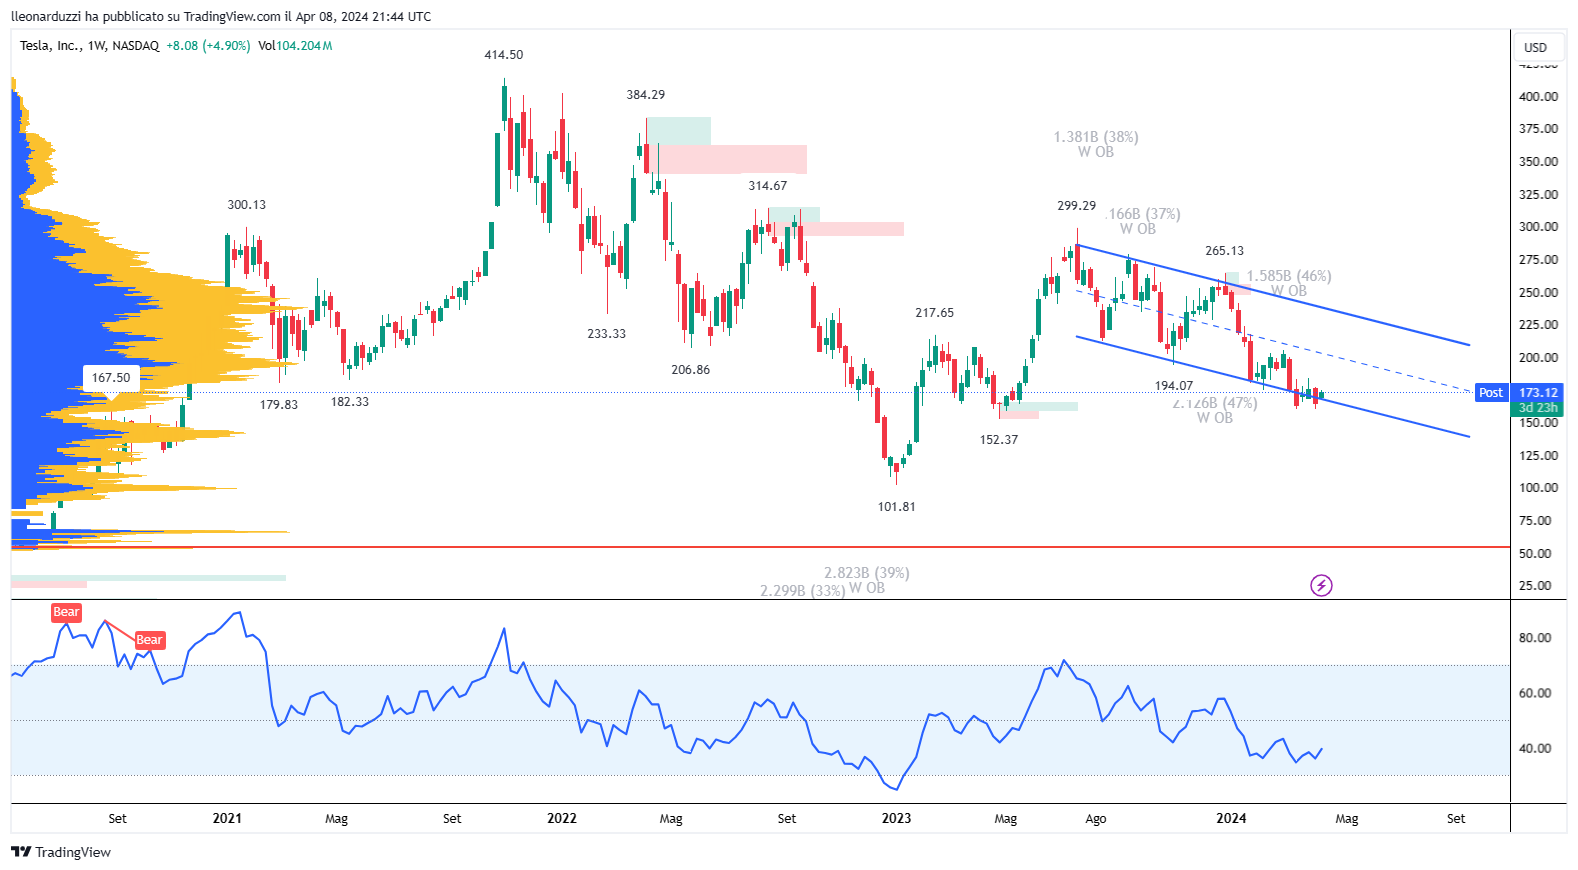
Task: Click the 206.86 price label
Action: point(691,370)
